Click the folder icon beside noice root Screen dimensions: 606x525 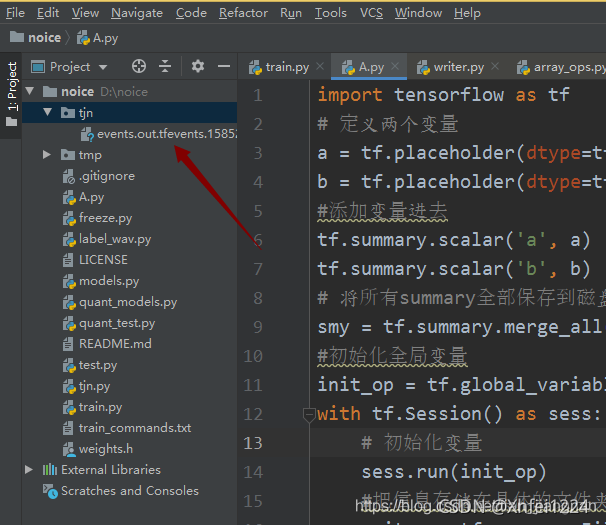50,92
